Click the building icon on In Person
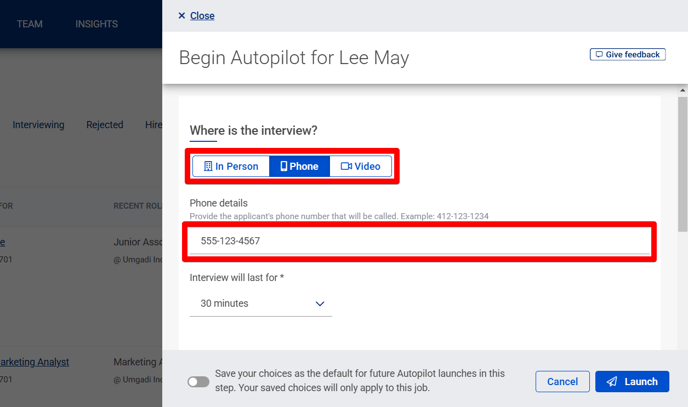688x407 pixels. (208, 166)
